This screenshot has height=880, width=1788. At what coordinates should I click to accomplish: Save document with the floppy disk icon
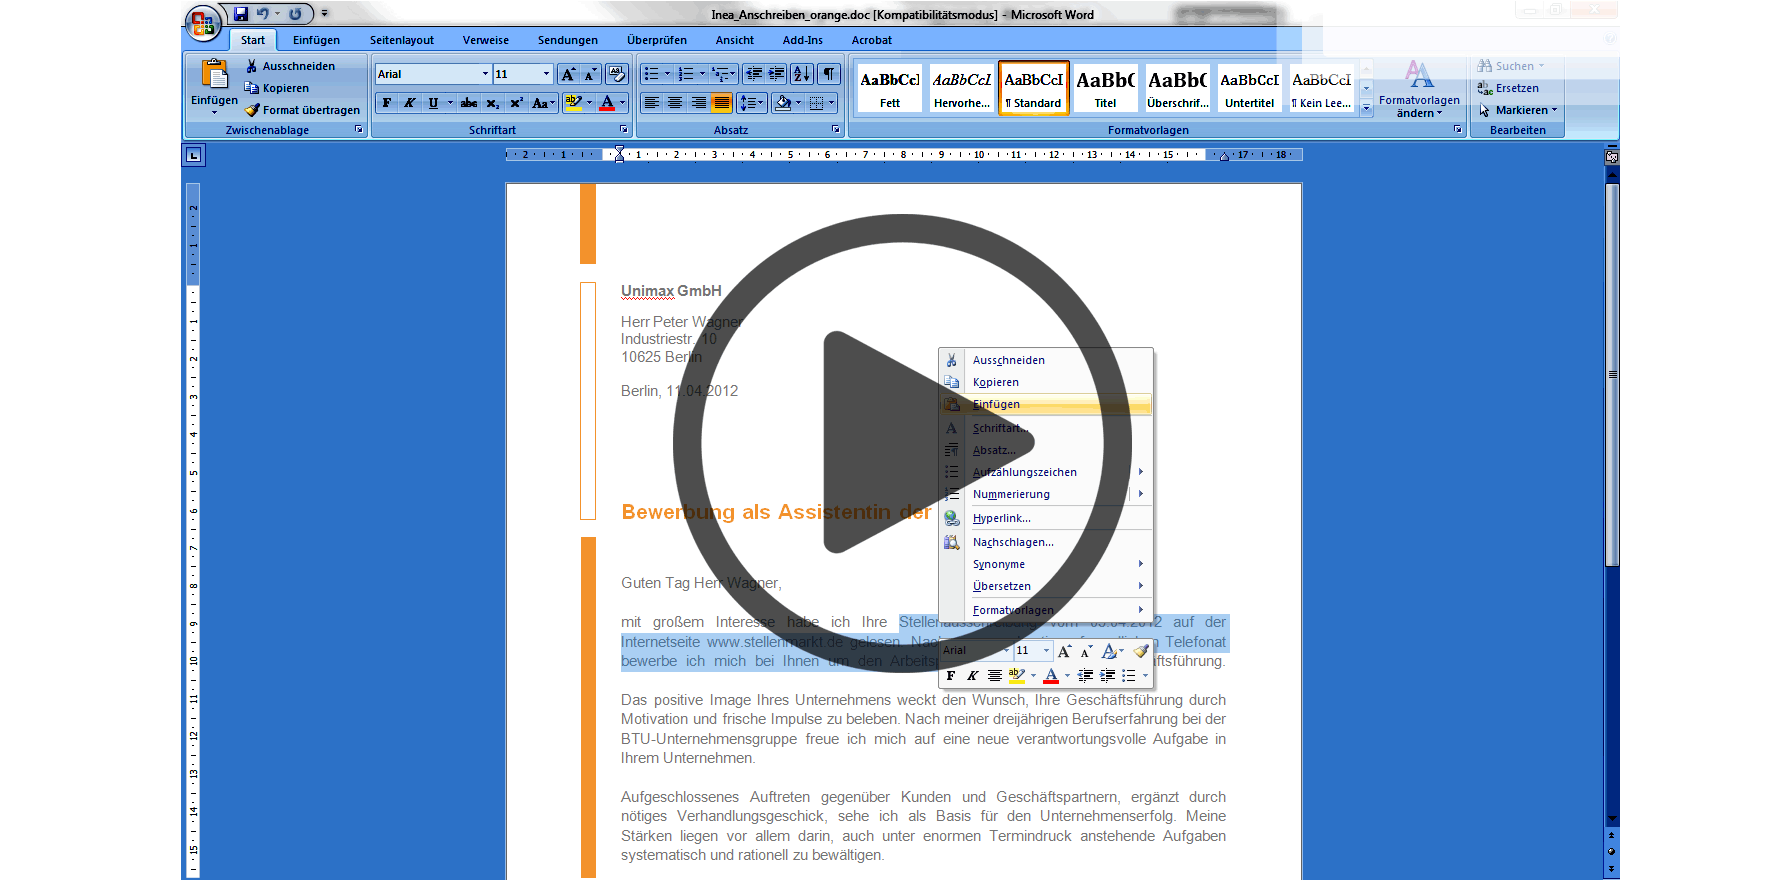coord(241,14)
